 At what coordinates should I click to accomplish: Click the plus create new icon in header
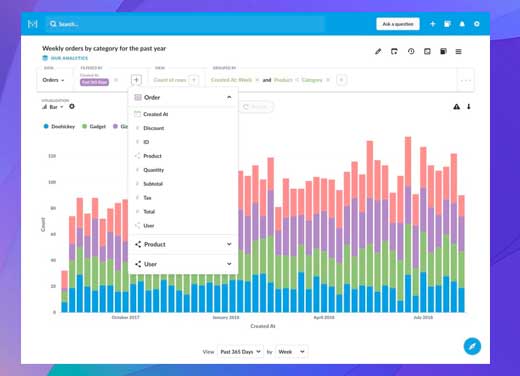click(432, 24)
